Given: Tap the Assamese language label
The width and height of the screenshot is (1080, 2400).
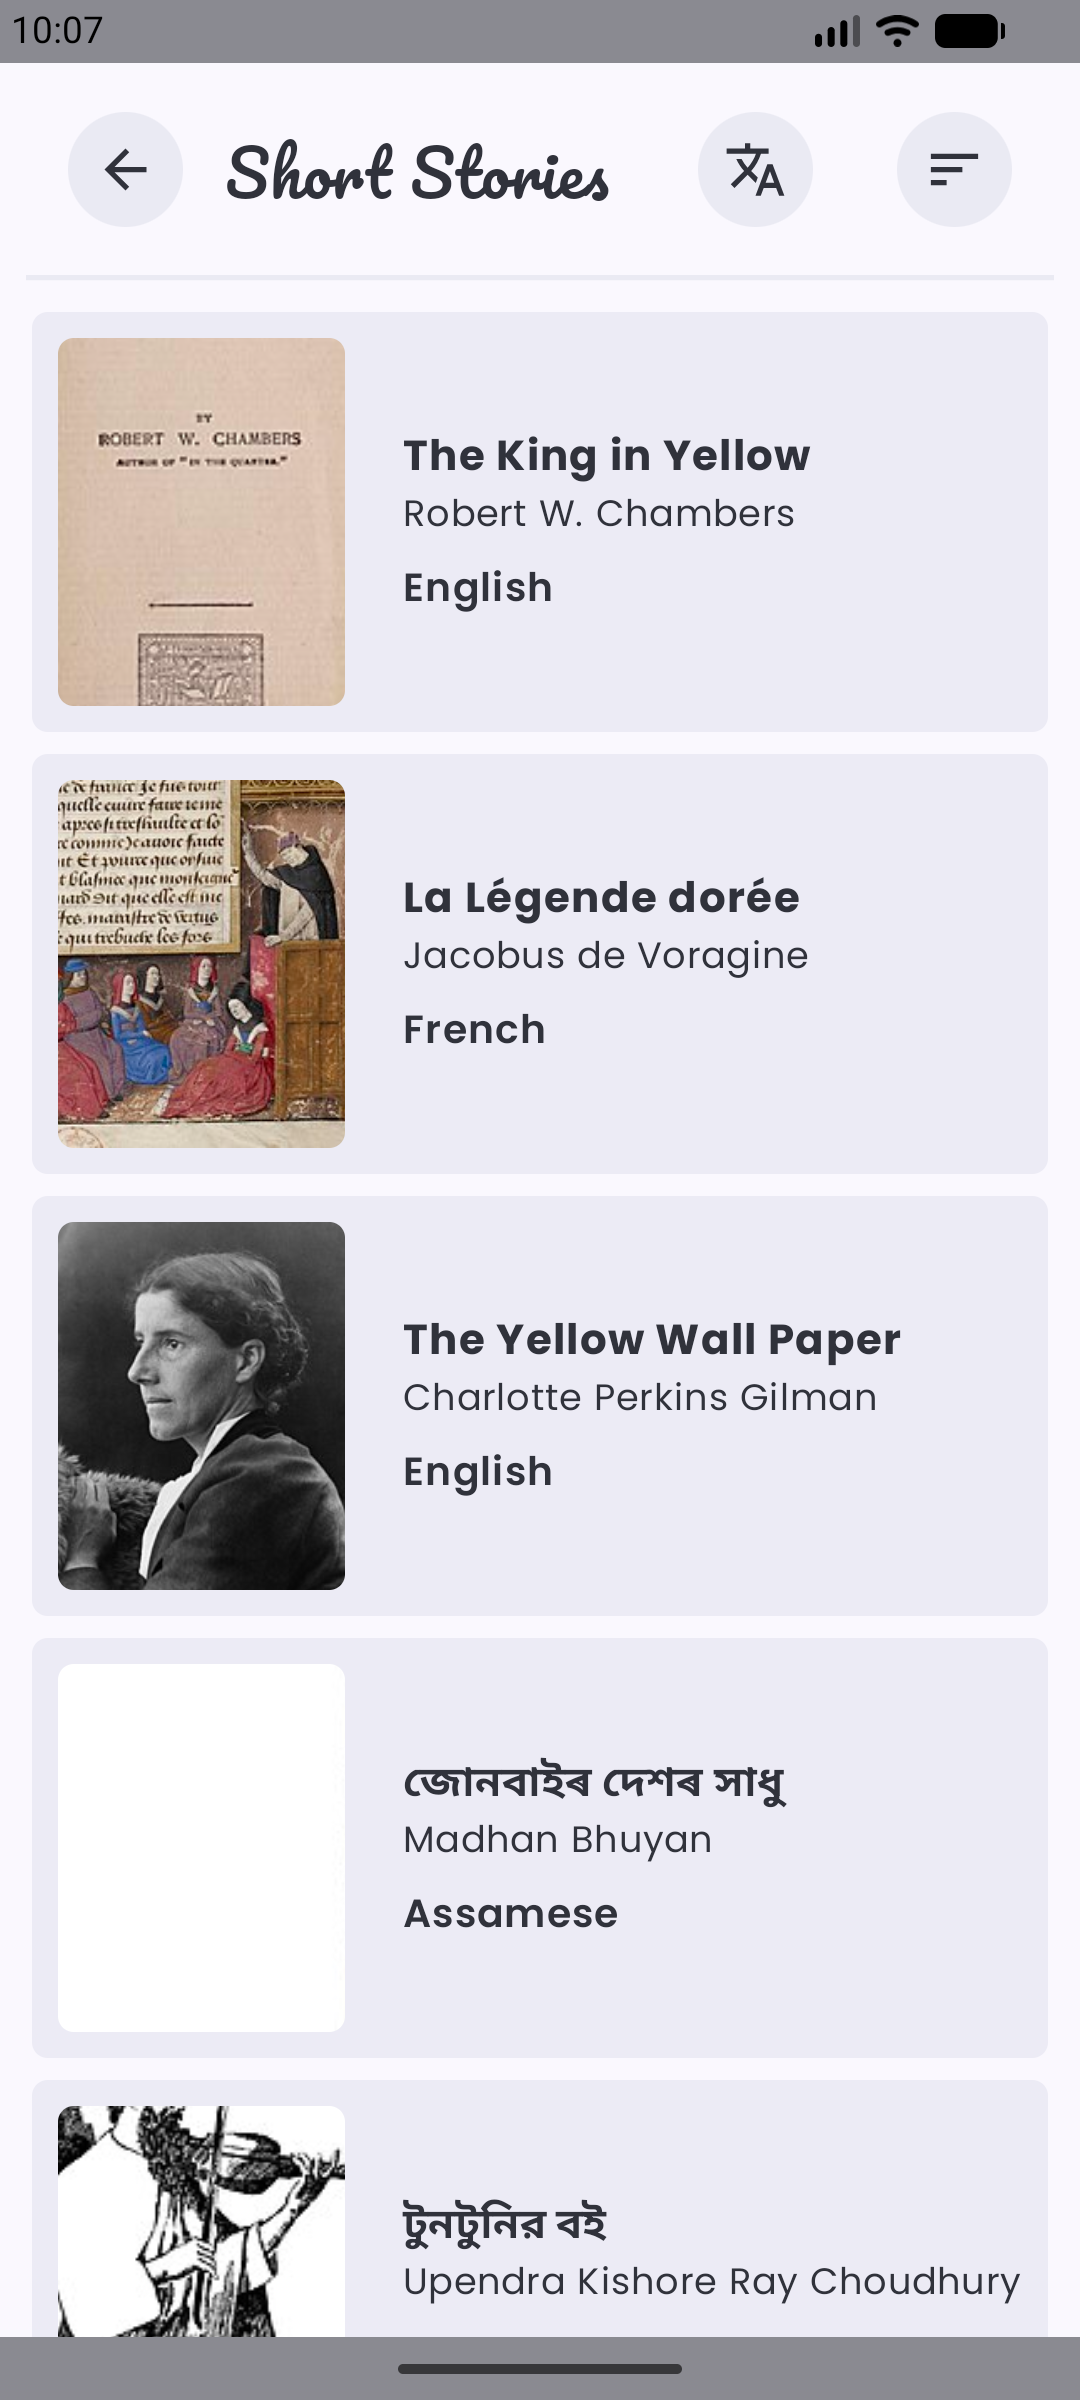Looking at the screenshot, I should (510, 1913).
